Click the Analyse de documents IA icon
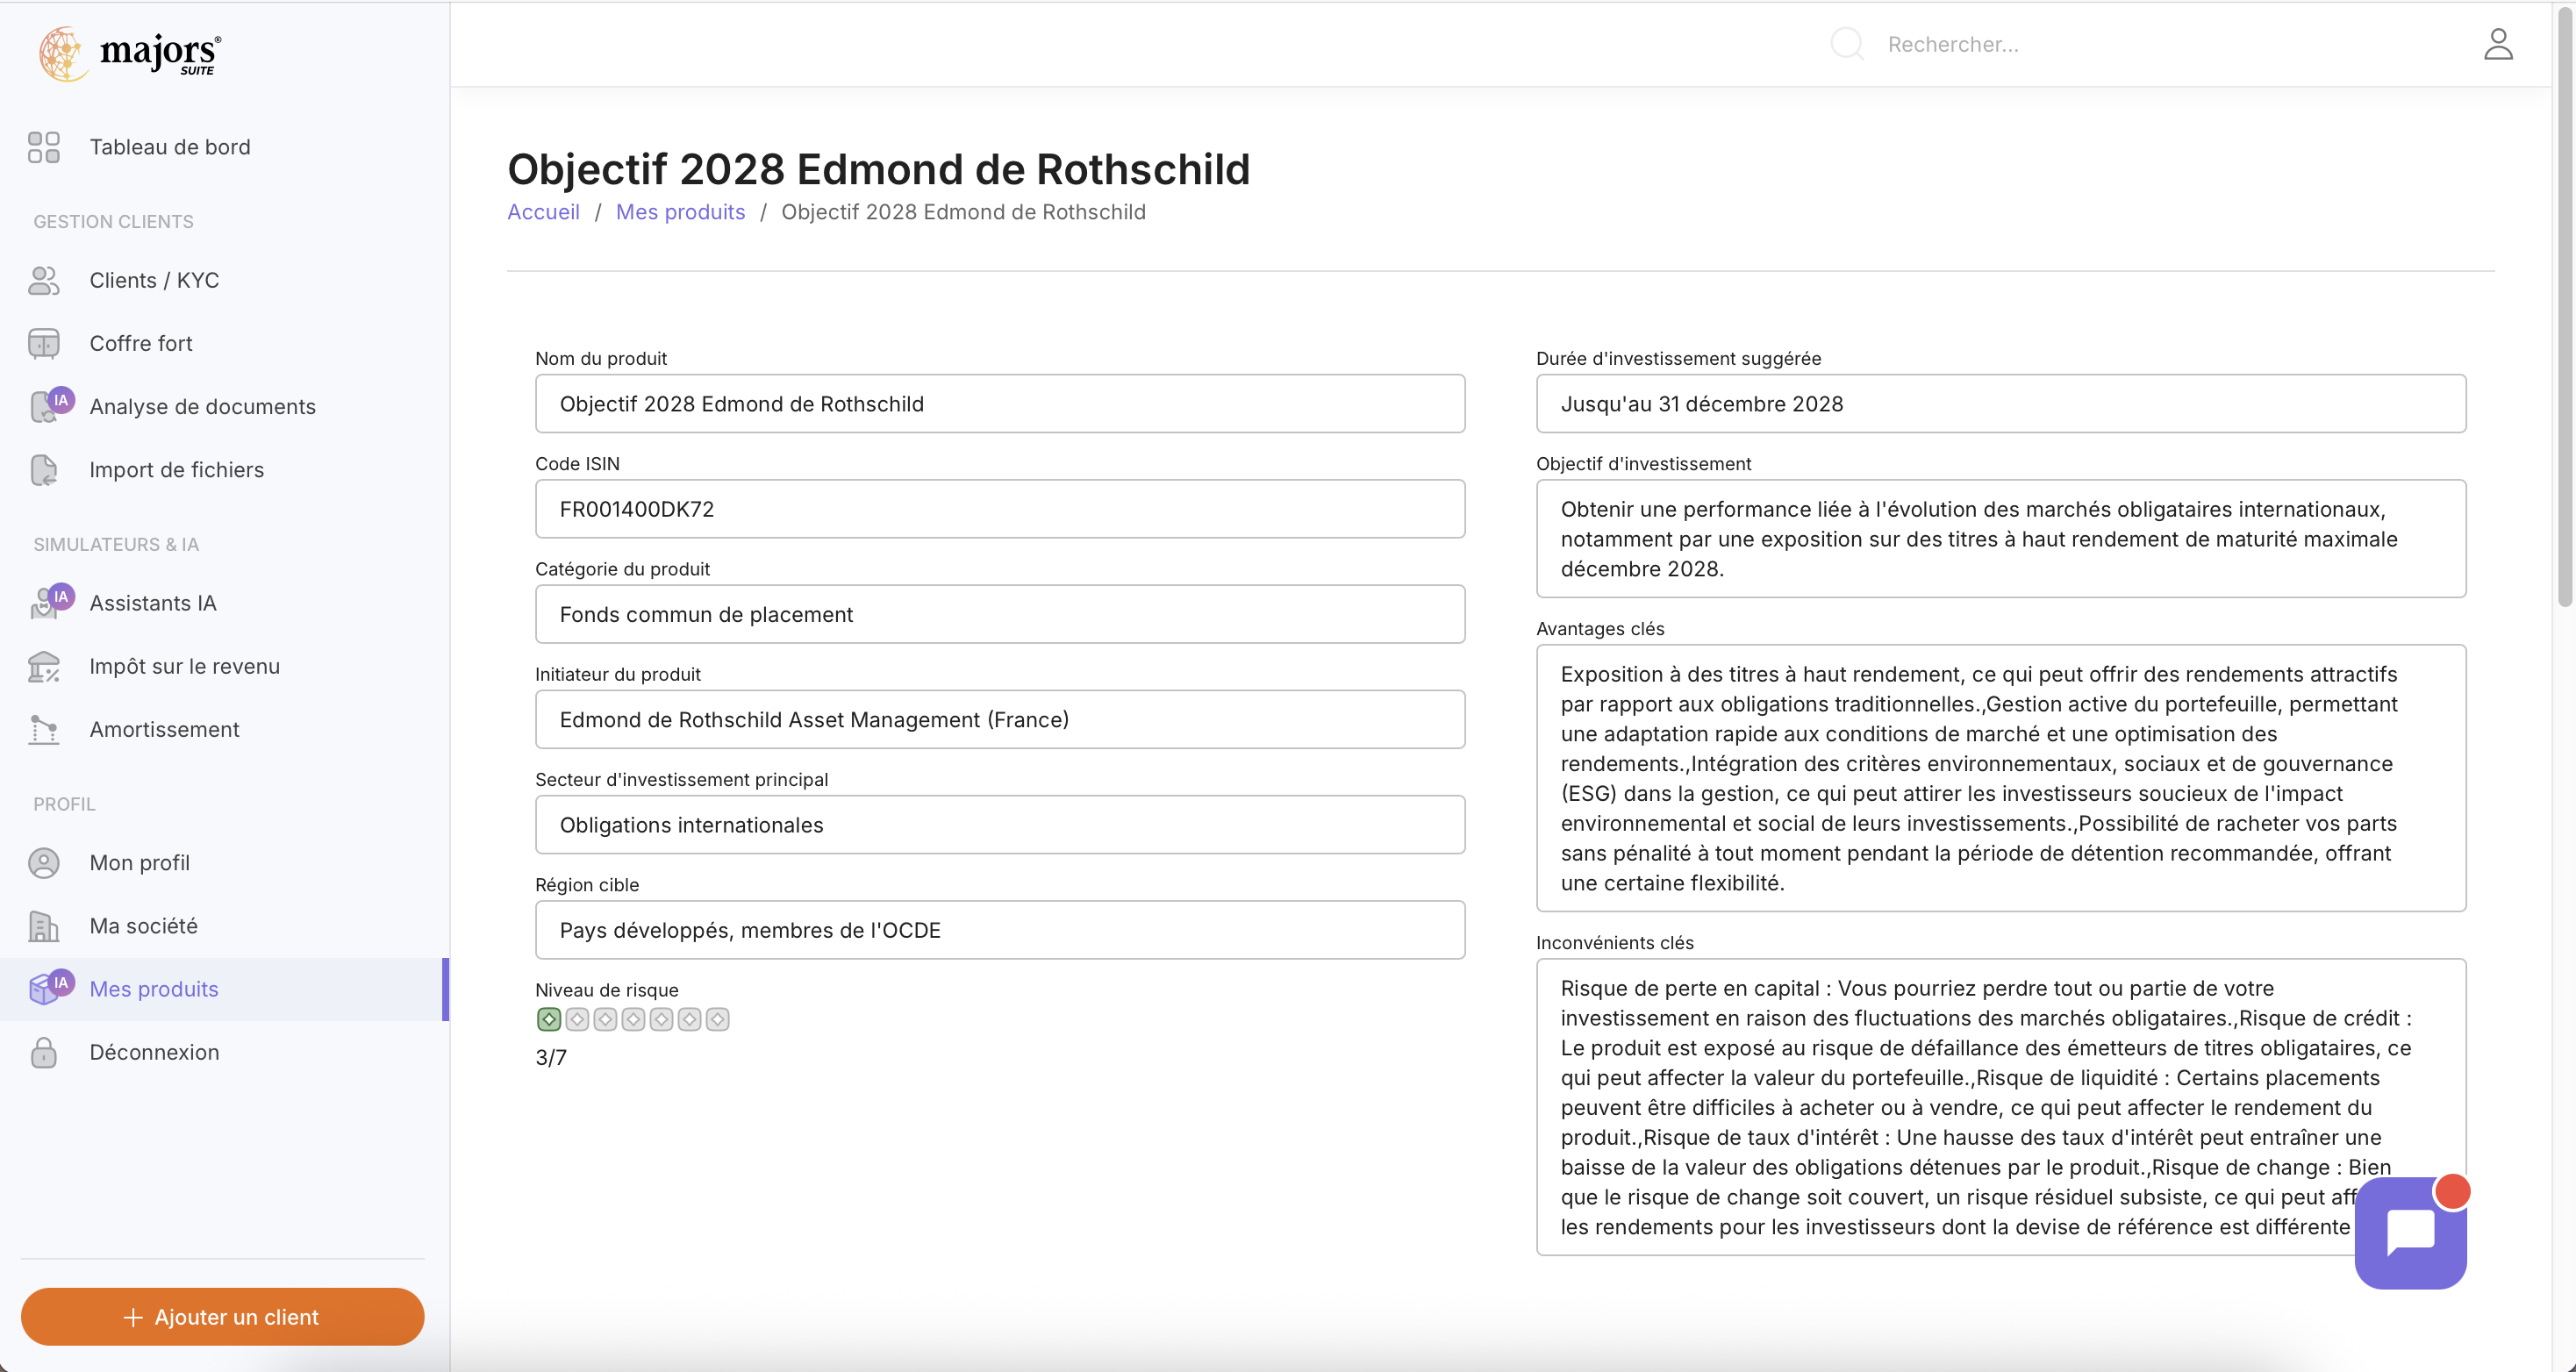Screen dimensions: 2576x1372 pos(45,406)
